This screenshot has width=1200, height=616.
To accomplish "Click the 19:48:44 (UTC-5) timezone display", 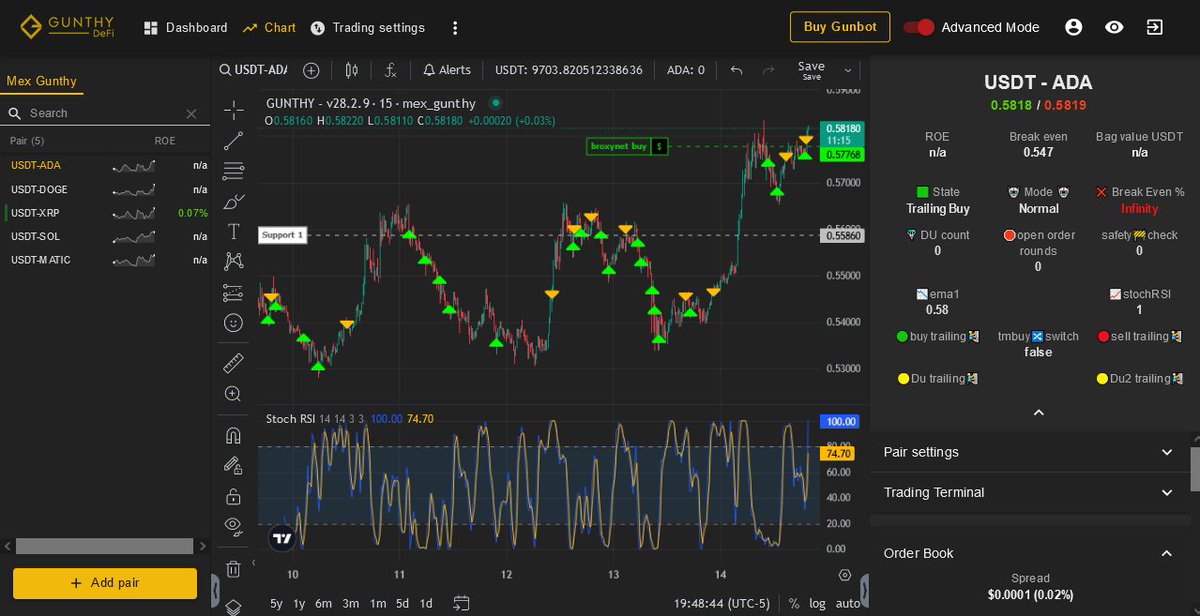I will 722,603.
